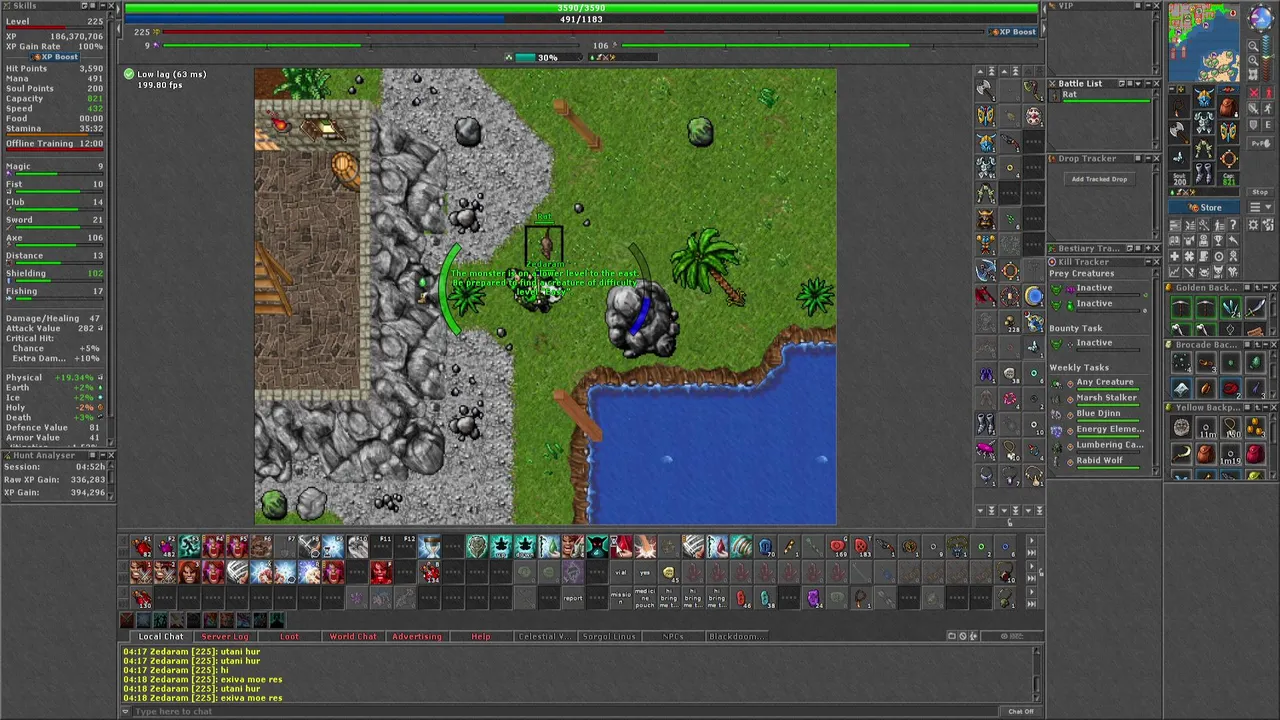Open the Help chat tab
Image resolution: width=1280 pixels, height=720 pixels.
481,636
